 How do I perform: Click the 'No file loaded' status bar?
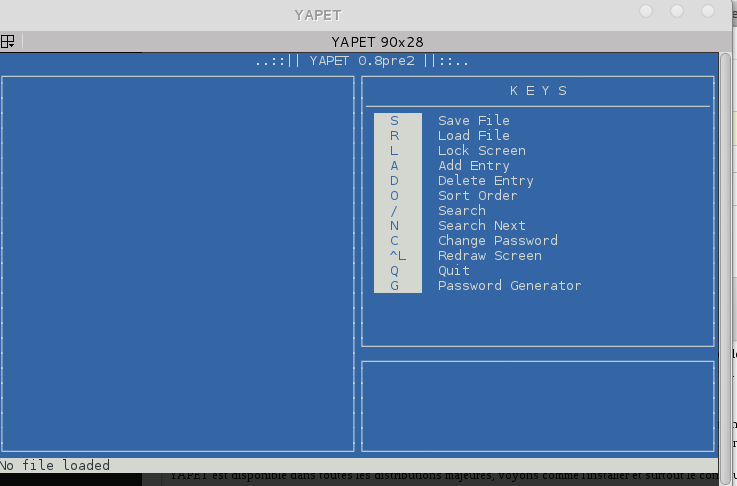(x=359, y=465)
